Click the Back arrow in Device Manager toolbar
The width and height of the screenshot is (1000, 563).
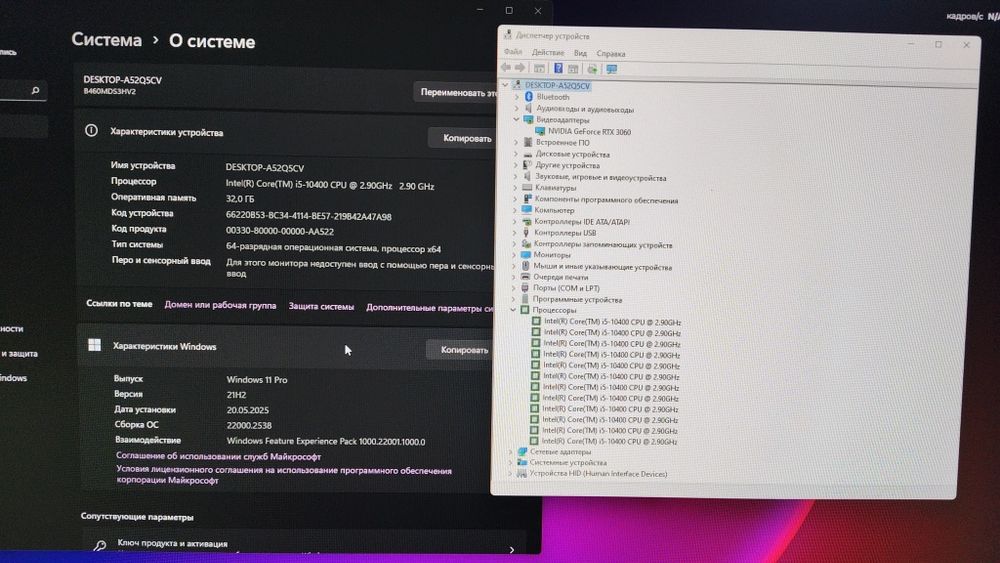(x=506, y=68)
